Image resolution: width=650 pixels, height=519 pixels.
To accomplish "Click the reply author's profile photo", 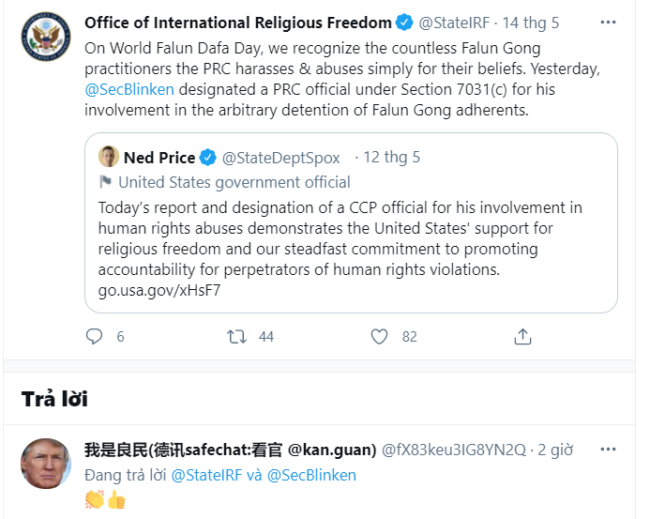I will click(x=44, y=465).
